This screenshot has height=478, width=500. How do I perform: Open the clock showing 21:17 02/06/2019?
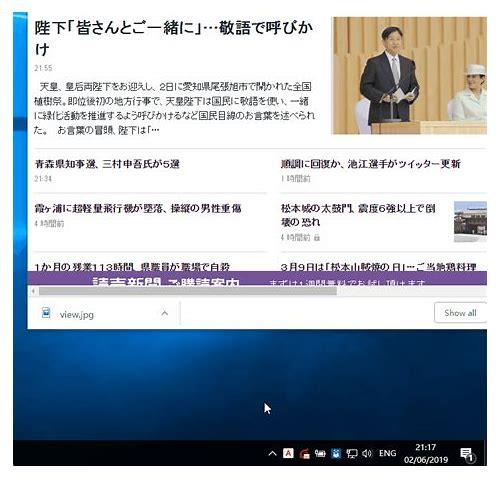point(426,453)
